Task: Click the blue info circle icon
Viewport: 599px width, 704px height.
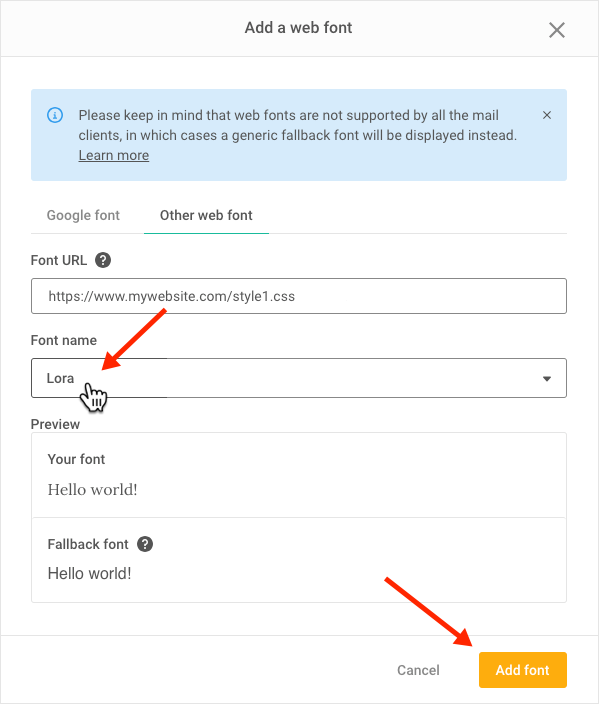Action: [55, 115]
